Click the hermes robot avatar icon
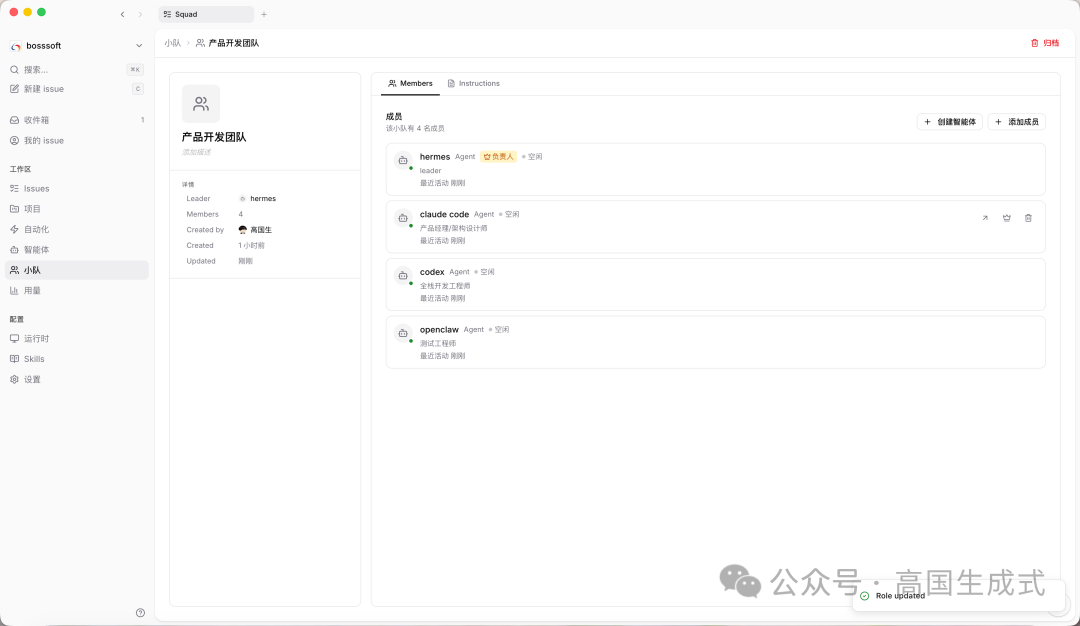Viewport: 1080px width, 626px height. tap(403, 160)
